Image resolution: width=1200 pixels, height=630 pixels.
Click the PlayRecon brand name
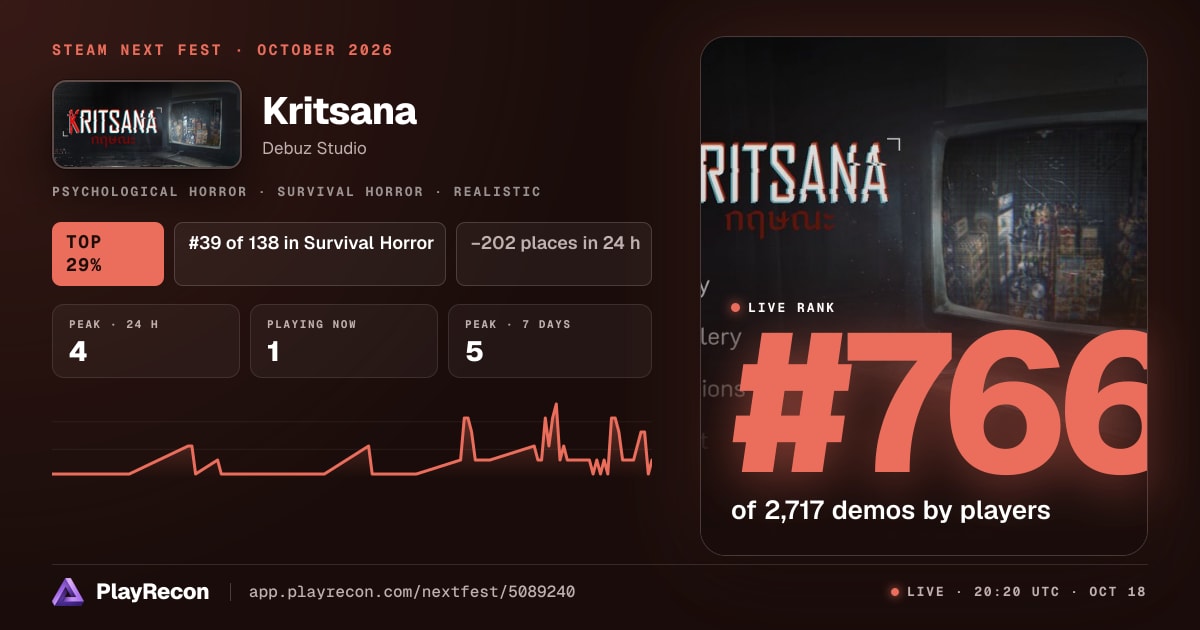tap(152, 592)
